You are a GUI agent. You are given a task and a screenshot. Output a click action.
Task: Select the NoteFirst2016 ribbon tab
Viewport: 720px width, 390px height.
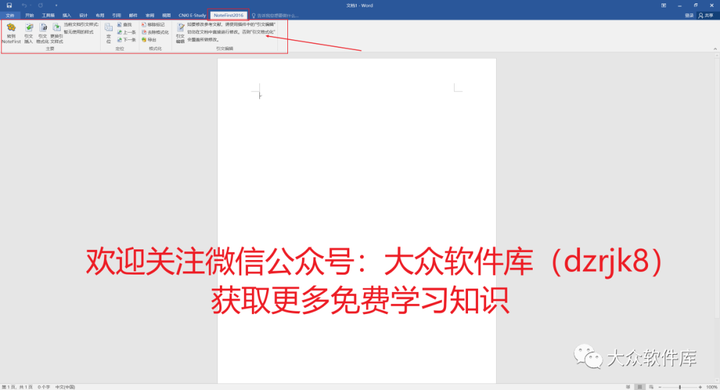(x=229, y=15)
